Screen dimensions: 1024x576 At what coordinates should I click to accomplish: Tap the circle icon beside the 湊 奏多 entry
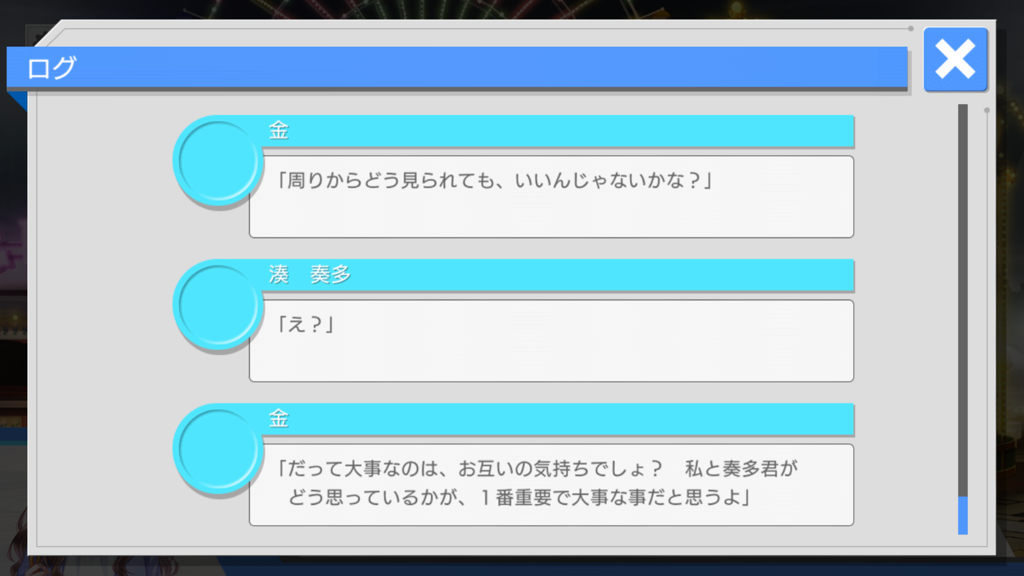(217, 305)
